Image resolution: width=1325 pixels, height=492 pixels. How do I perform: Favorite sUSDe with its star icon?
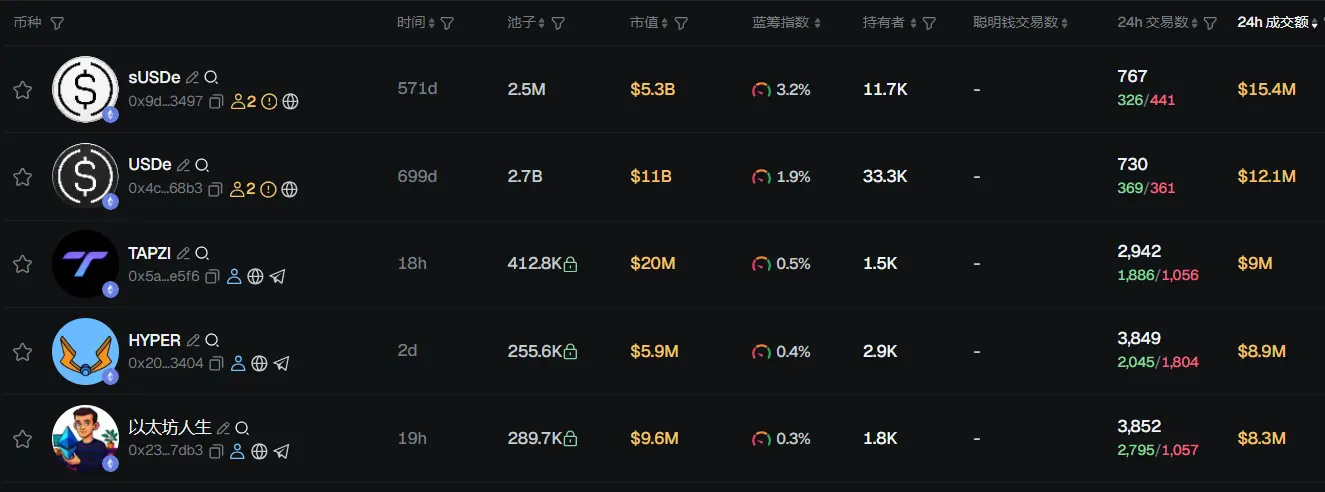tap(22, 90)
